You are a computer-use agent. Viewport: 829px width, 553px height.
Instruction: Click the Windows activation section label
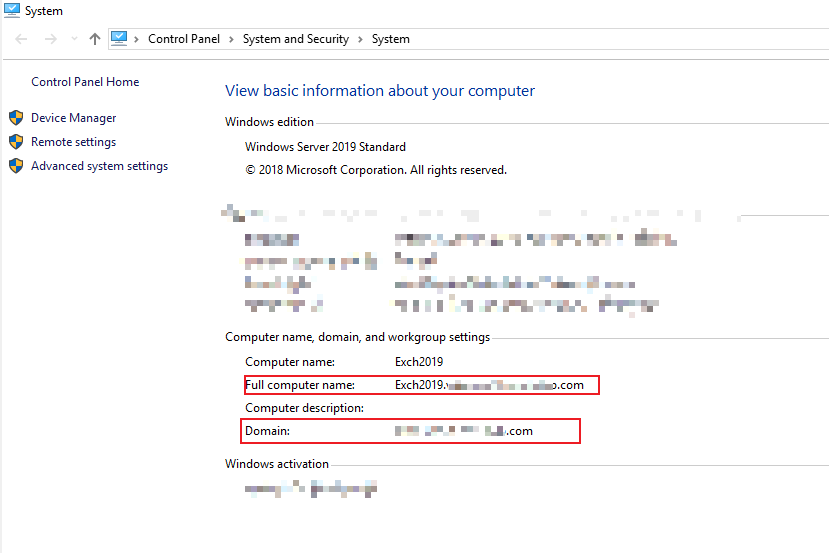click(277, 464)
